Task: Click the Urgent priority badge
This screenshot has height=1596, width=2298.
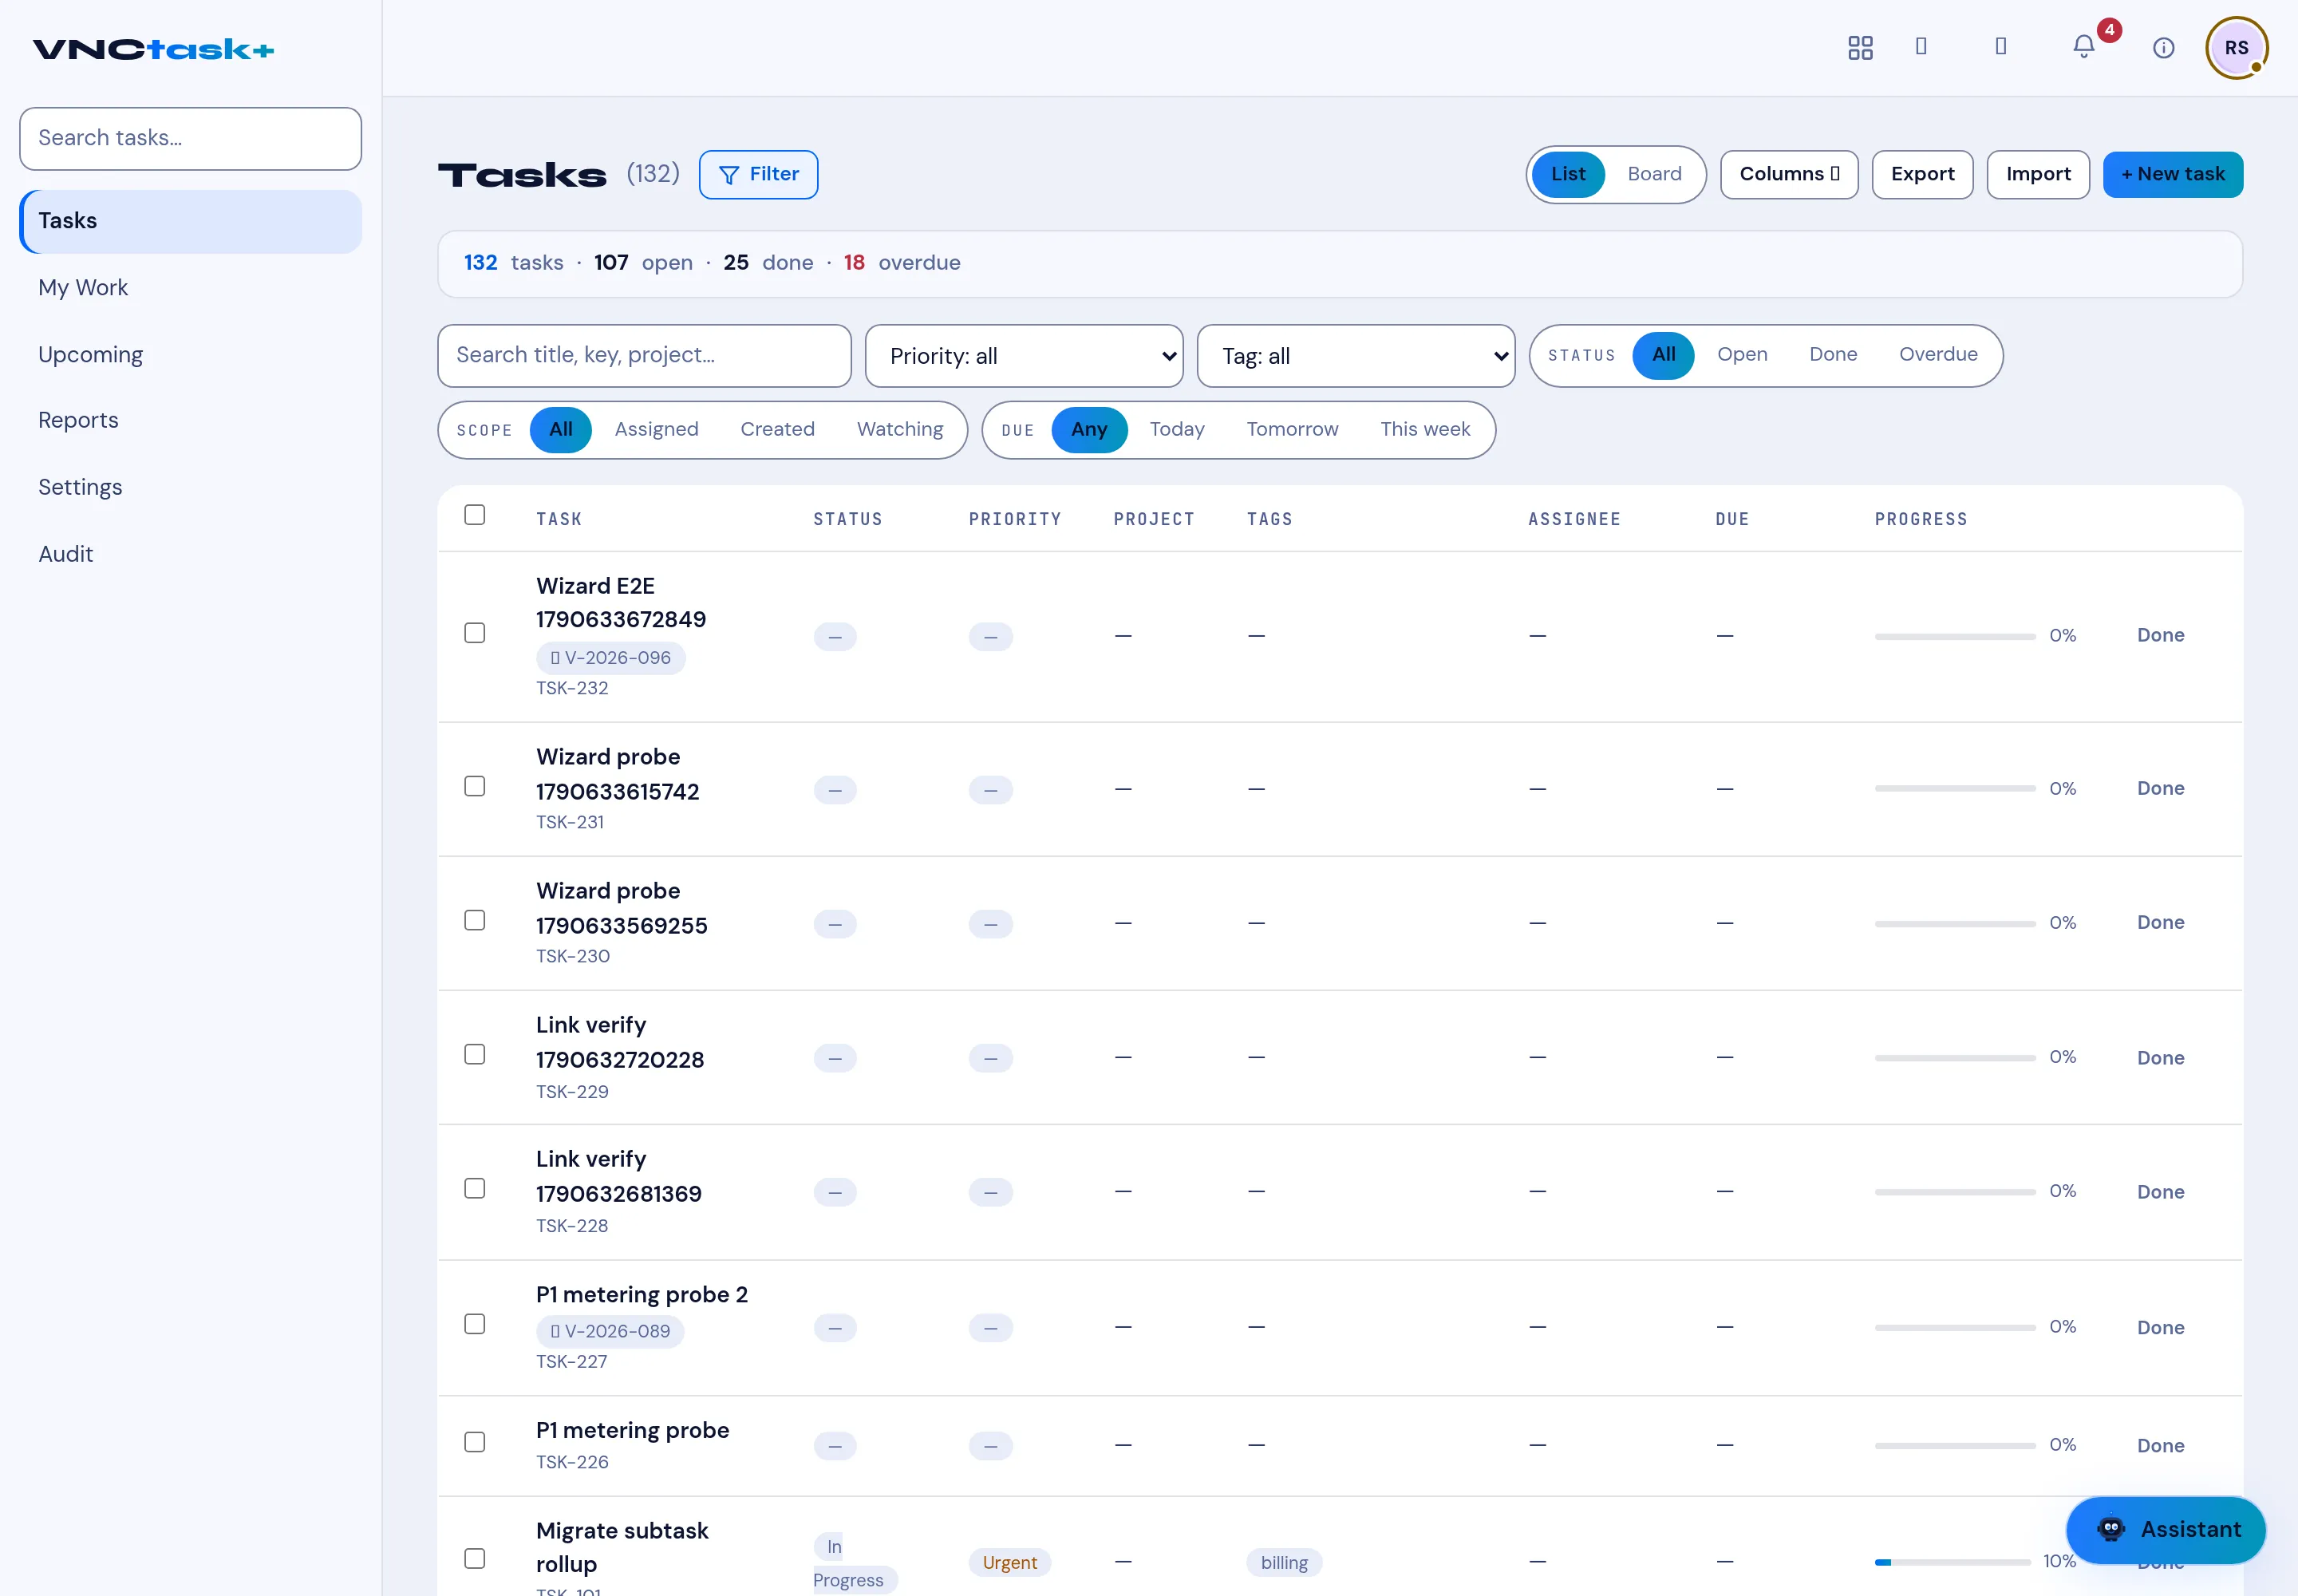Action: coord(1009,1563)
